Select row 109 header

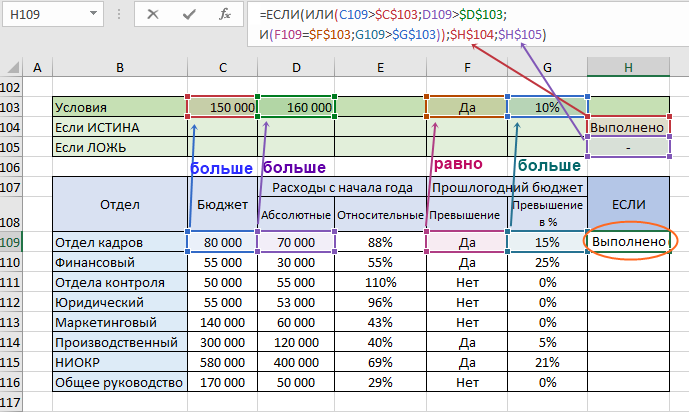[11, 242]
